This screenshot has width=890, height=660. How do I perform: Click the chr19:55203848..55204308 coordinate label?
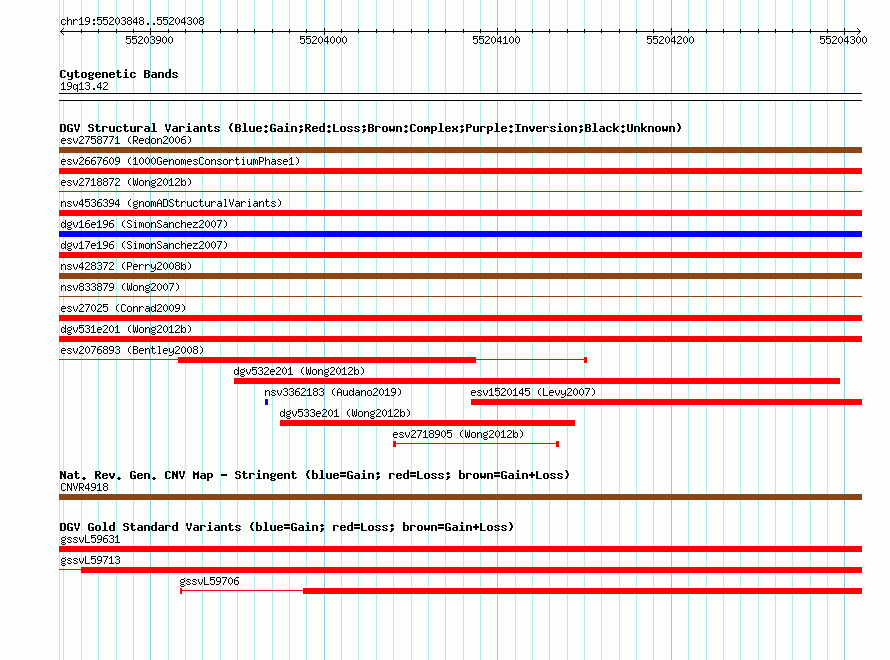(132, 21)
